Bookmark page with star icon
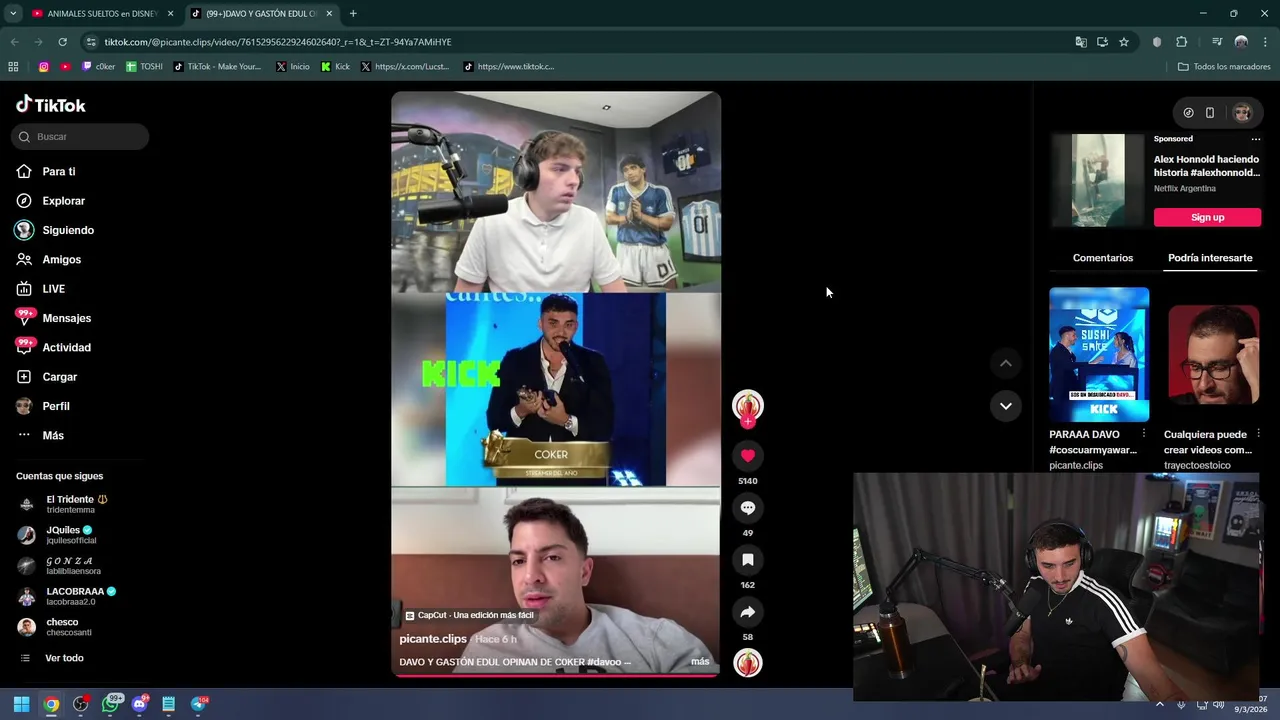1280x720 pixels. 1124,42
